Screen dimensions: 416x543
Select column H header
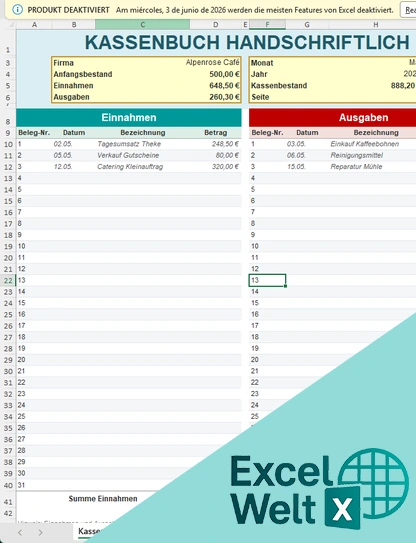click(375, 25)
